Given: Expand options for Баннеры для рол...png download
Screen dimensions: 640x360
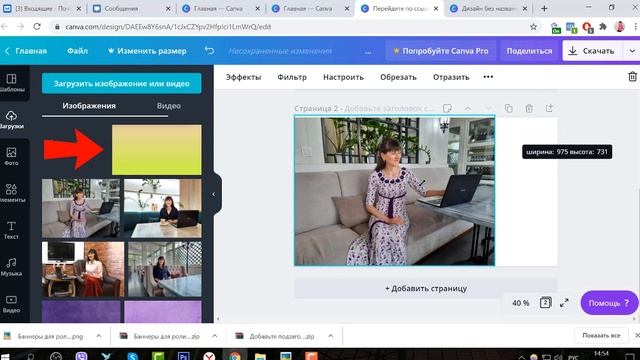Looking at the screenshot, I should tap(99, 336).
